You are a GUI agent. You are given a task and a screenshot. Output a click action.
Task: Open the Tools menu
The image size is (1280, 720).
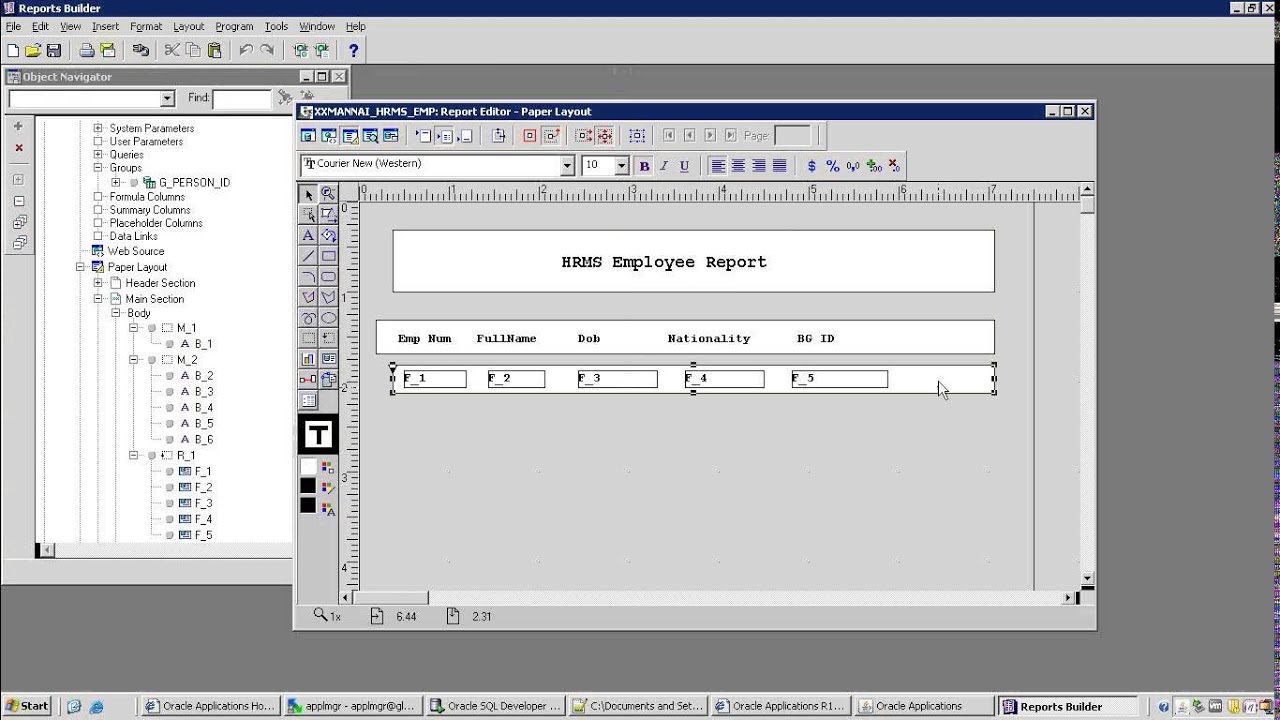(x=276, y=26)
